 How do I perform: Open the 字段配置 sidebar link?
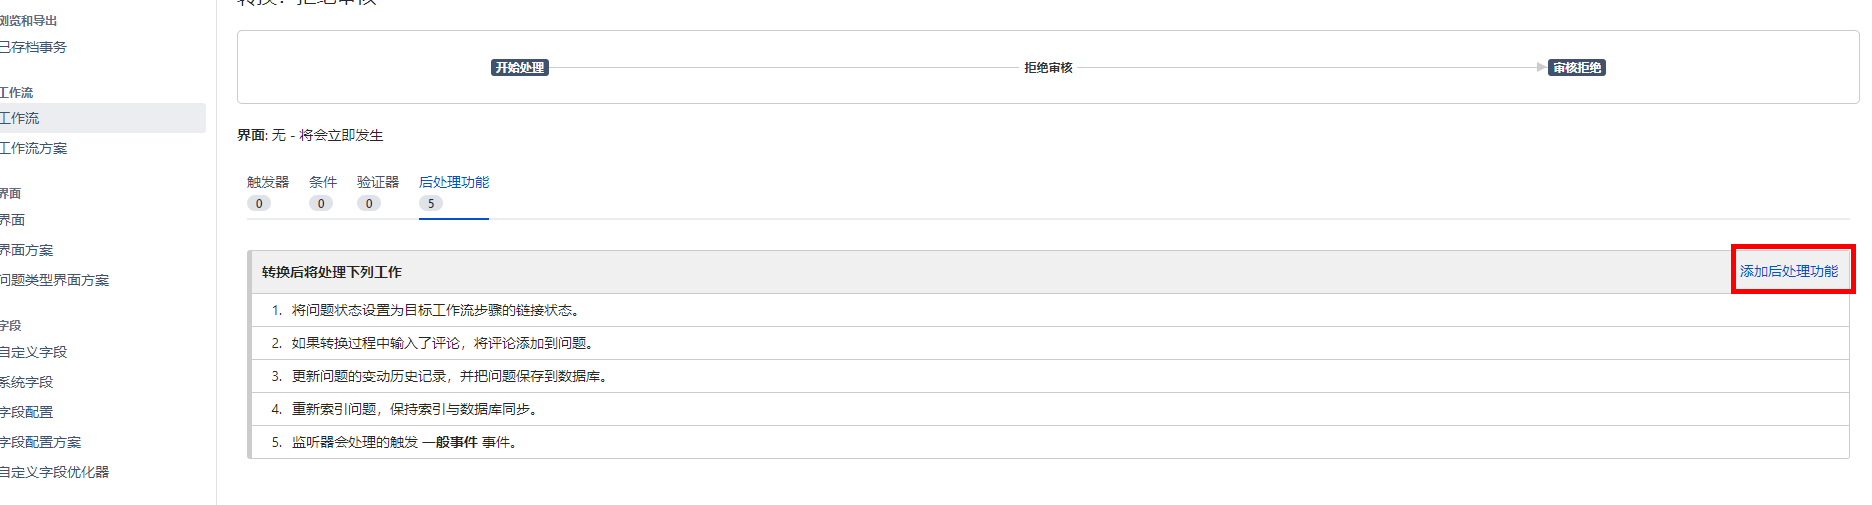(27, 412)
